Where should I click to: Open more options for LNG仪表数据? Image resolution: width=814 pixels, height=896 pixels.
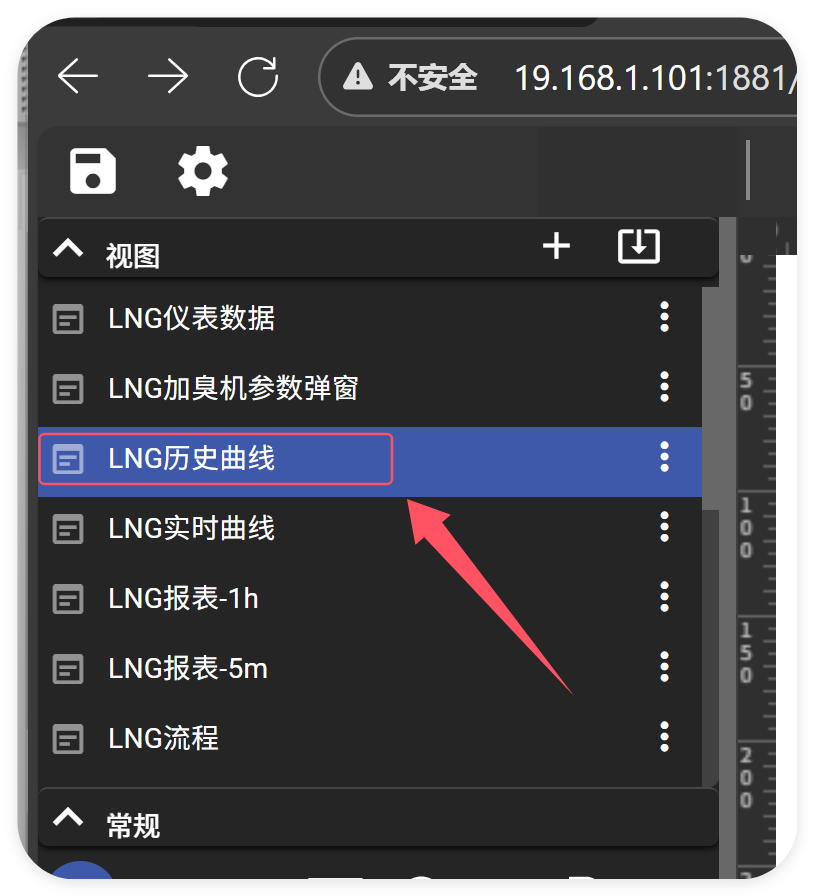664,317
